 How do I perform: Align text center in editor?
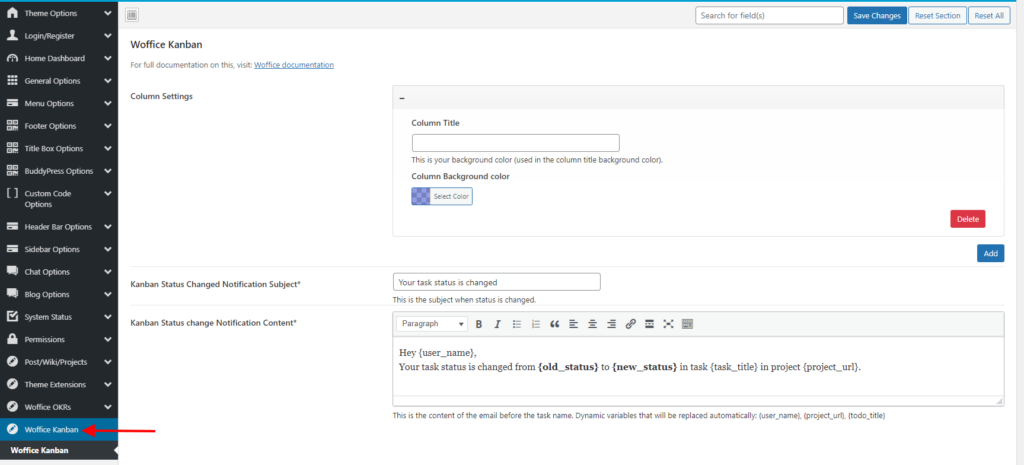(592, 324)
